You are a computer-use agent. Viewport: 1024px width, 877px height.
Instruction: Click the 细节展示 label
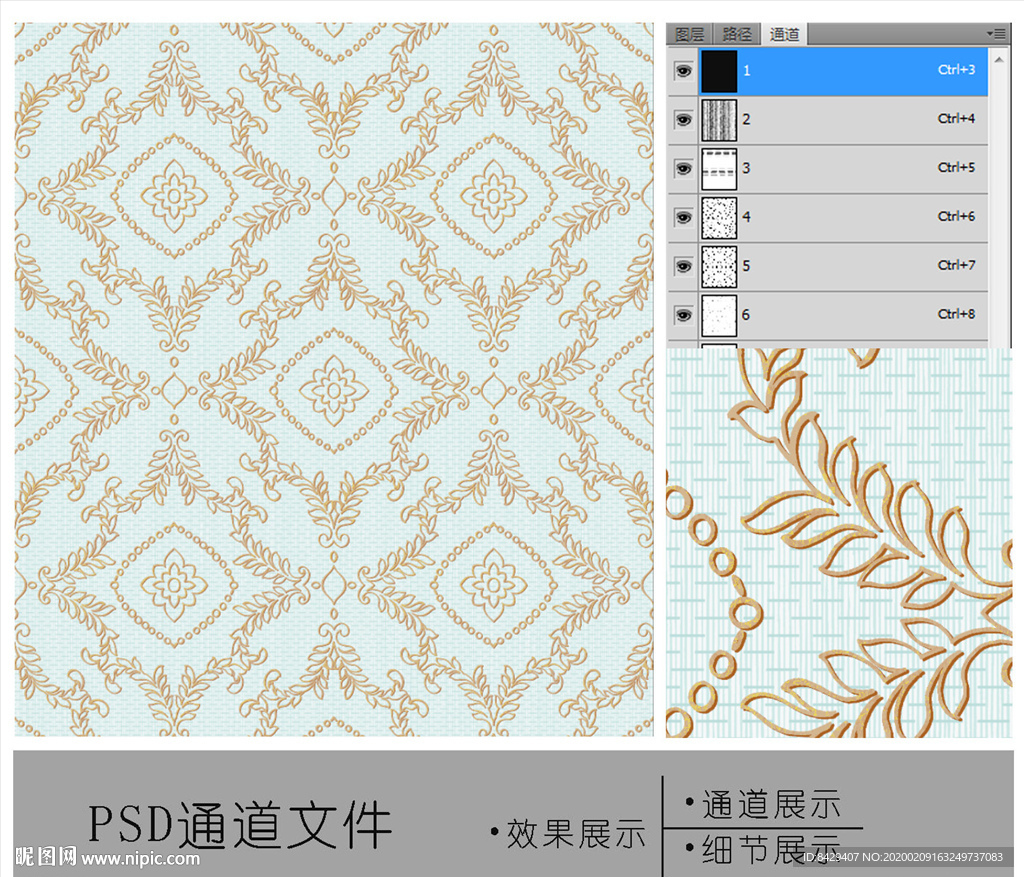coord(771,849)
